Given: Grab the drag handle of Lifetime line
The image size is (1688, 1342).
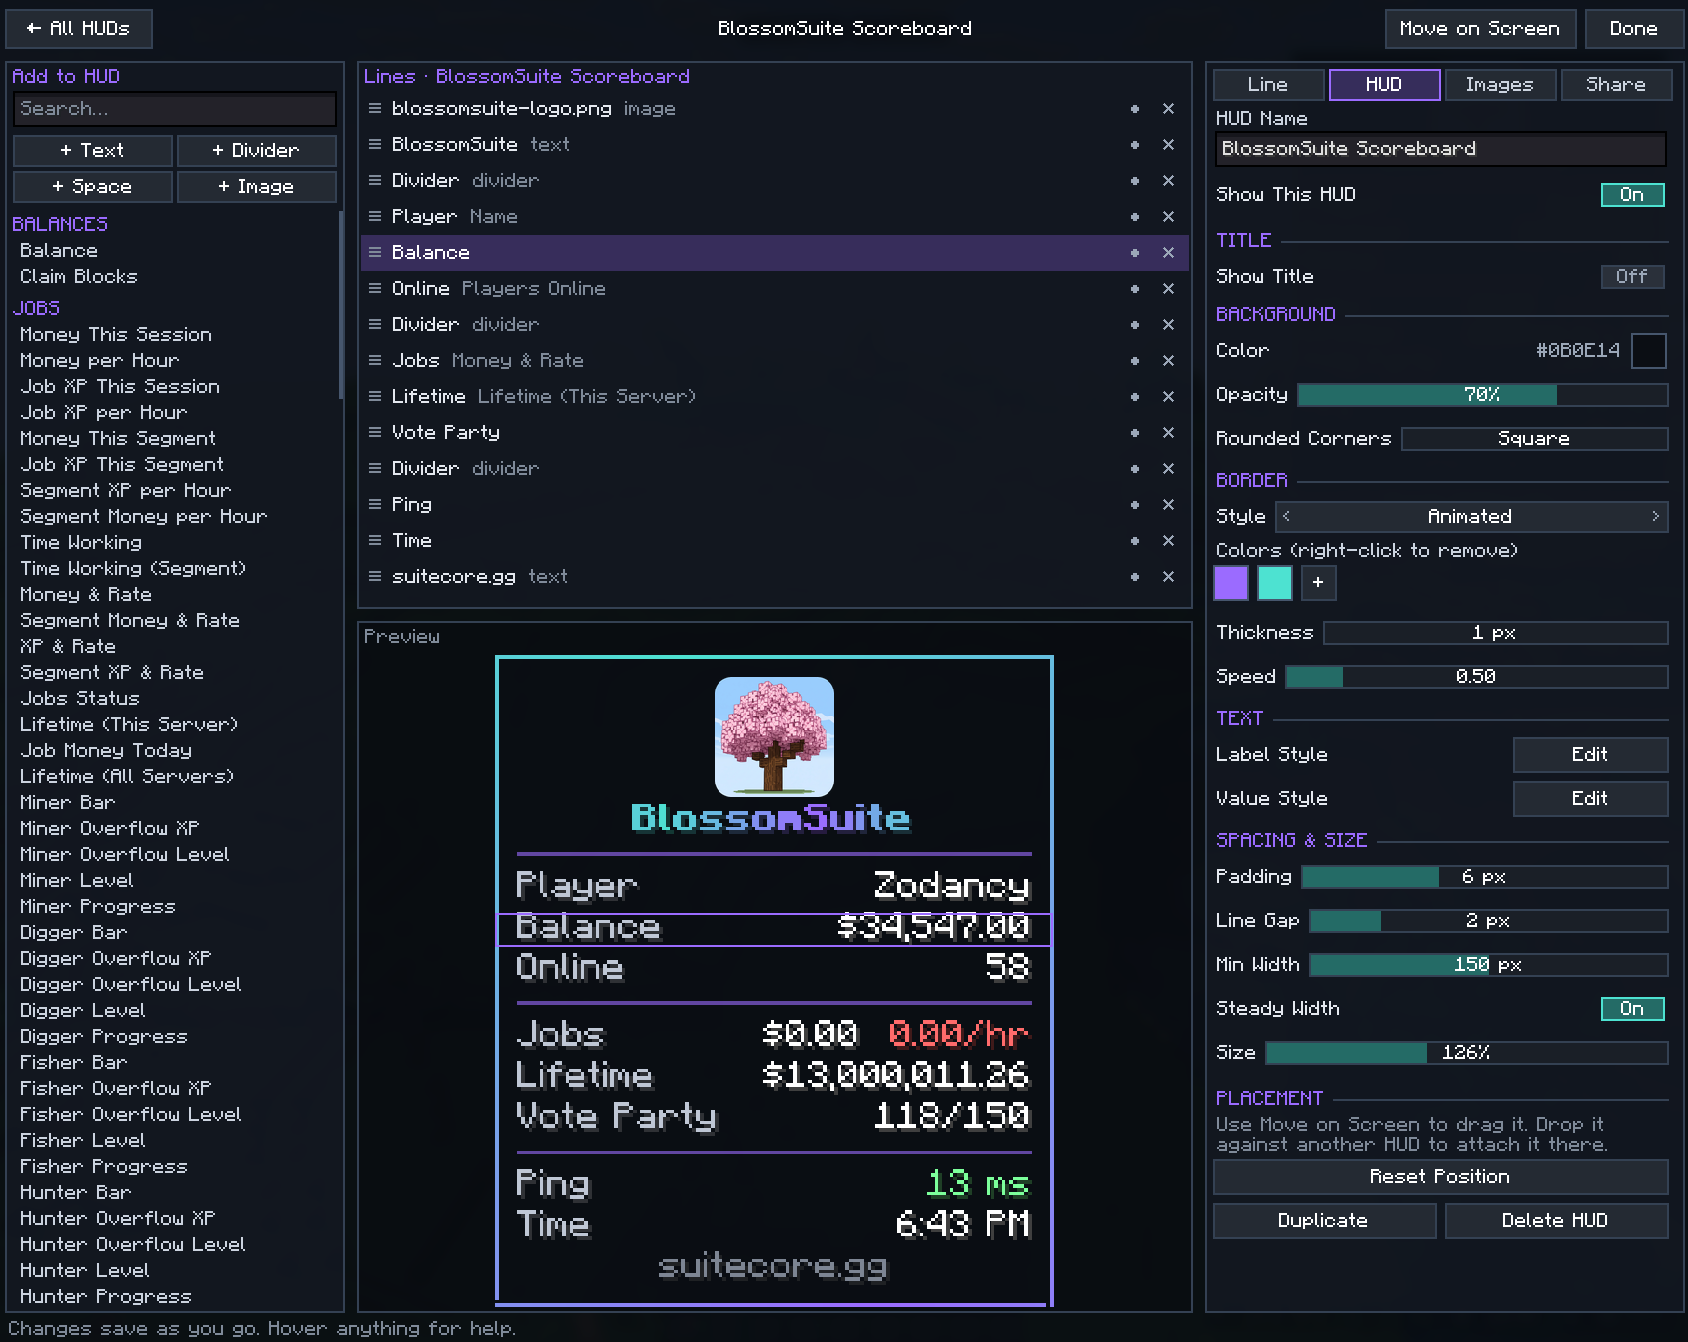Looking at the screenshot, I should pyautogui.click(x=375, y=397).
